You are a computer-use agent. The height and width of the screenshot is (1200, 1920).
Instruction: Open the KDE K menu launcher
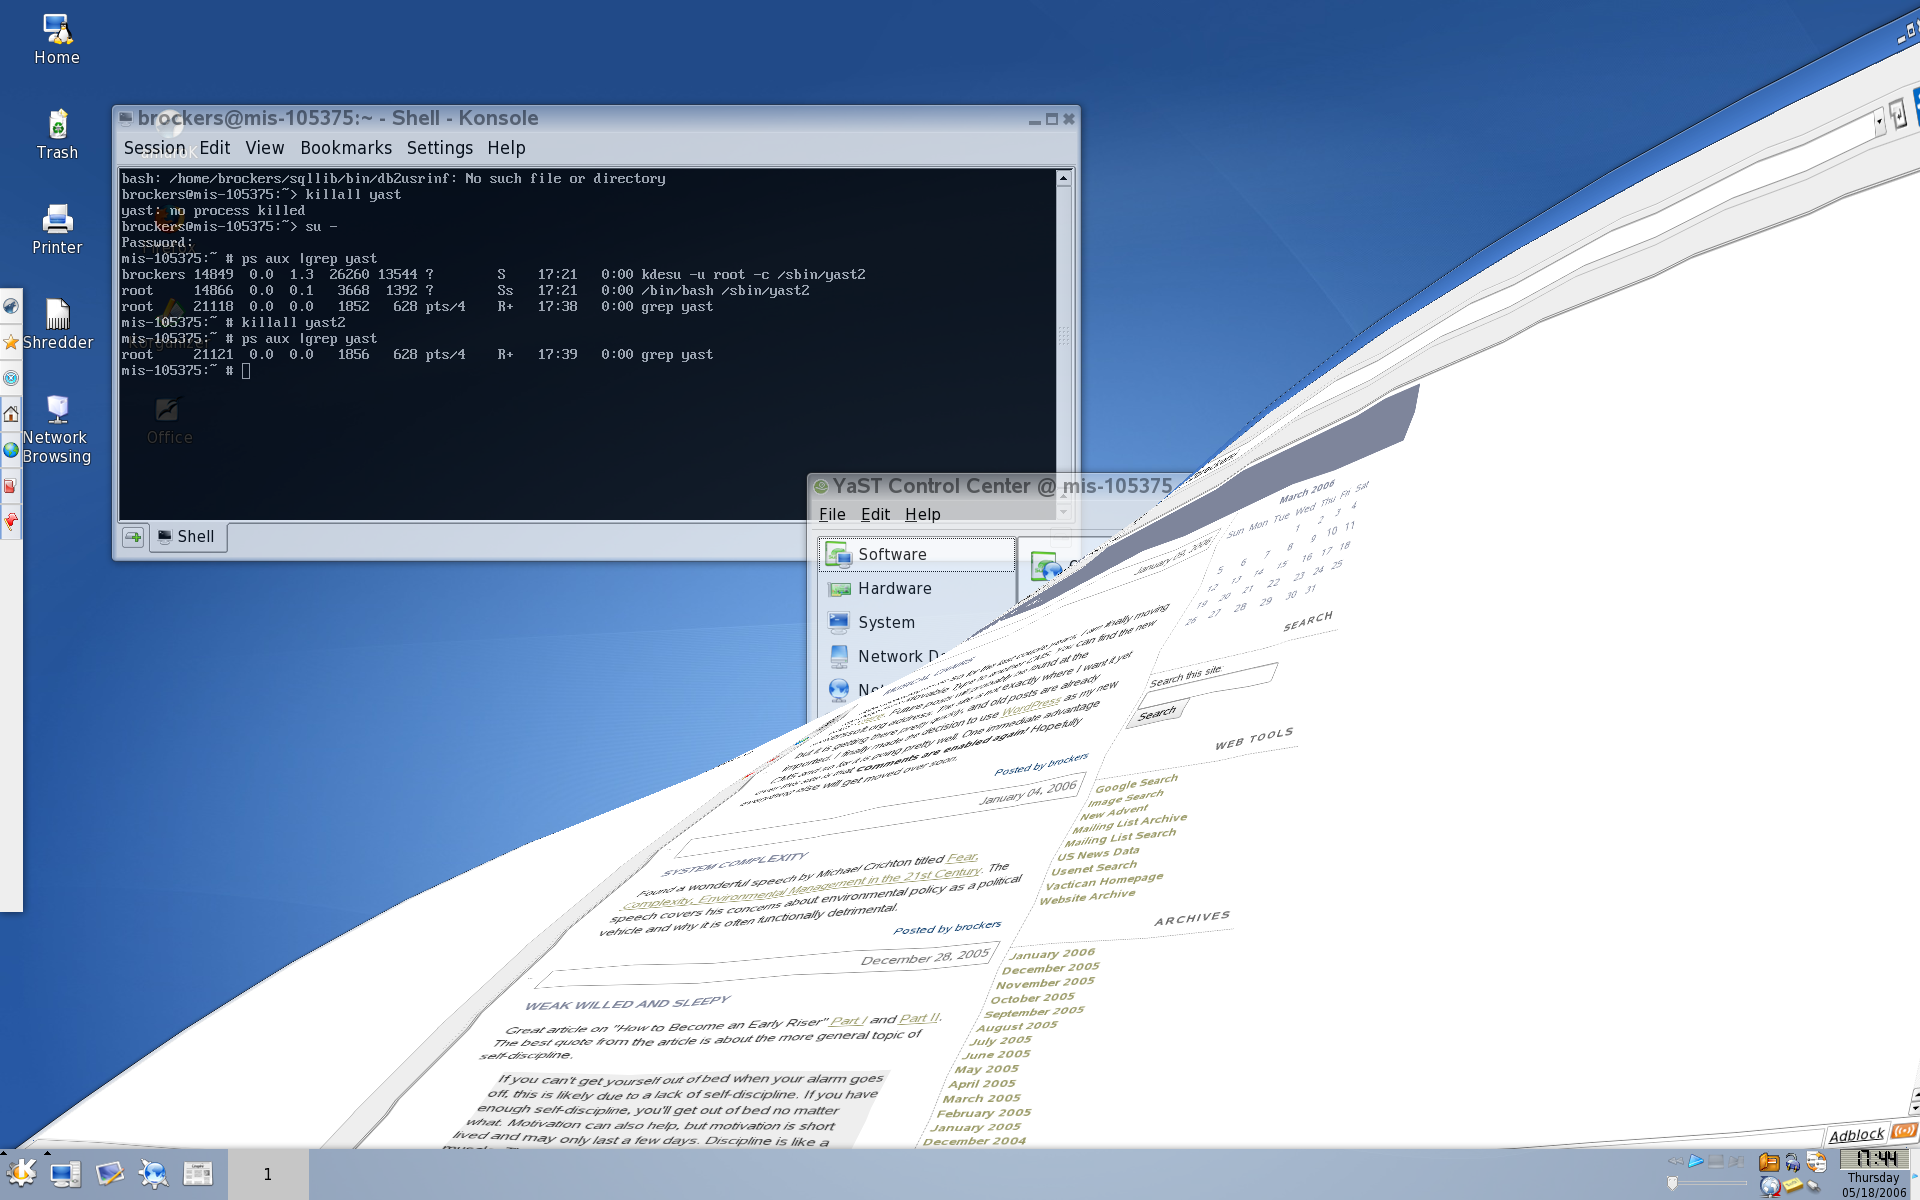tap(21, 1173)
